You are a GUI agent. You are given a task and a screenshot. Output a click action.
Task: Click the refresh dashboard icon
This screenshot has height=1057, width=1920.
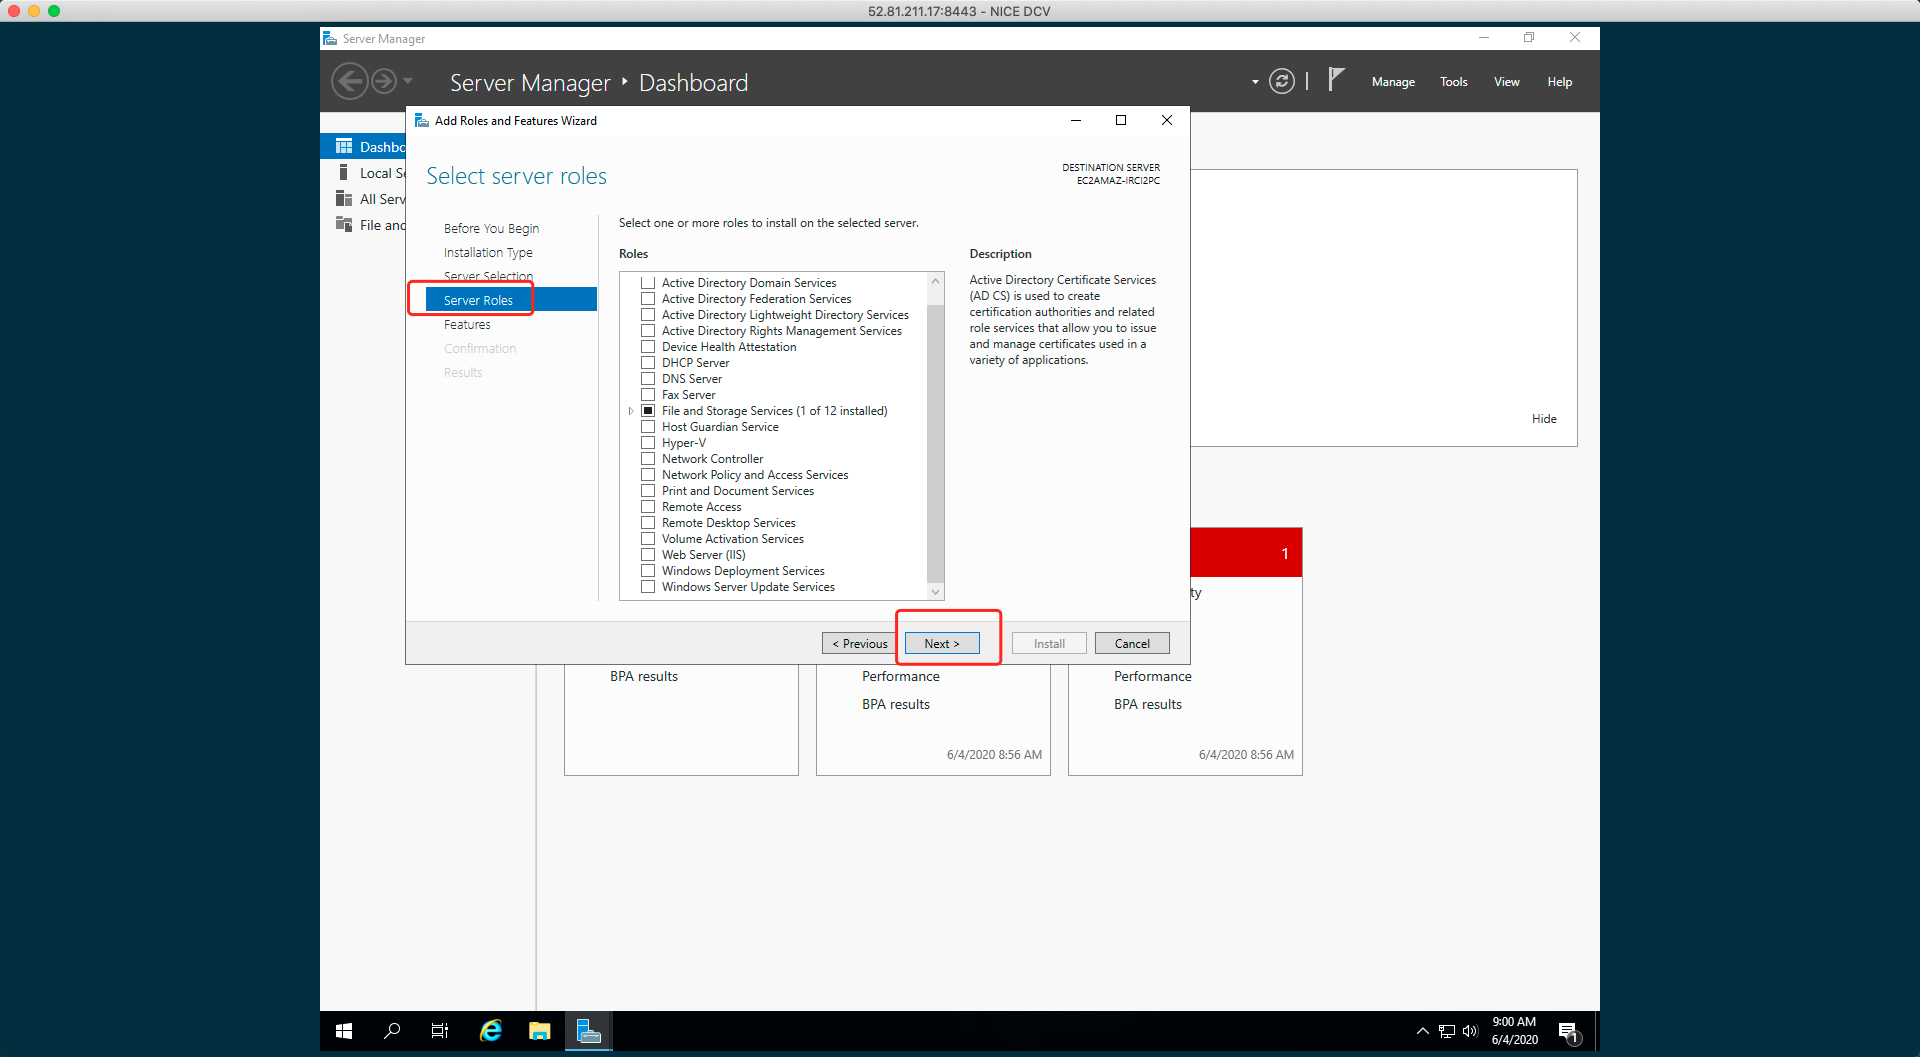coord(1281,81)
